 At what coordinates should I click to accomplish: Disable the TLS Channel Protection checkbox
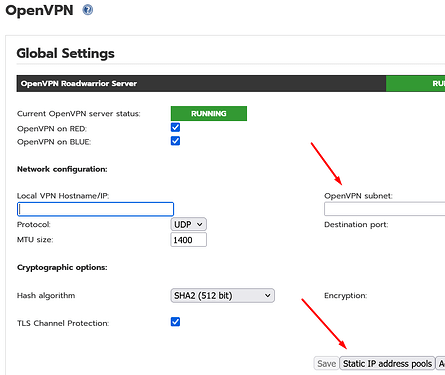click(x=175, y=322)
